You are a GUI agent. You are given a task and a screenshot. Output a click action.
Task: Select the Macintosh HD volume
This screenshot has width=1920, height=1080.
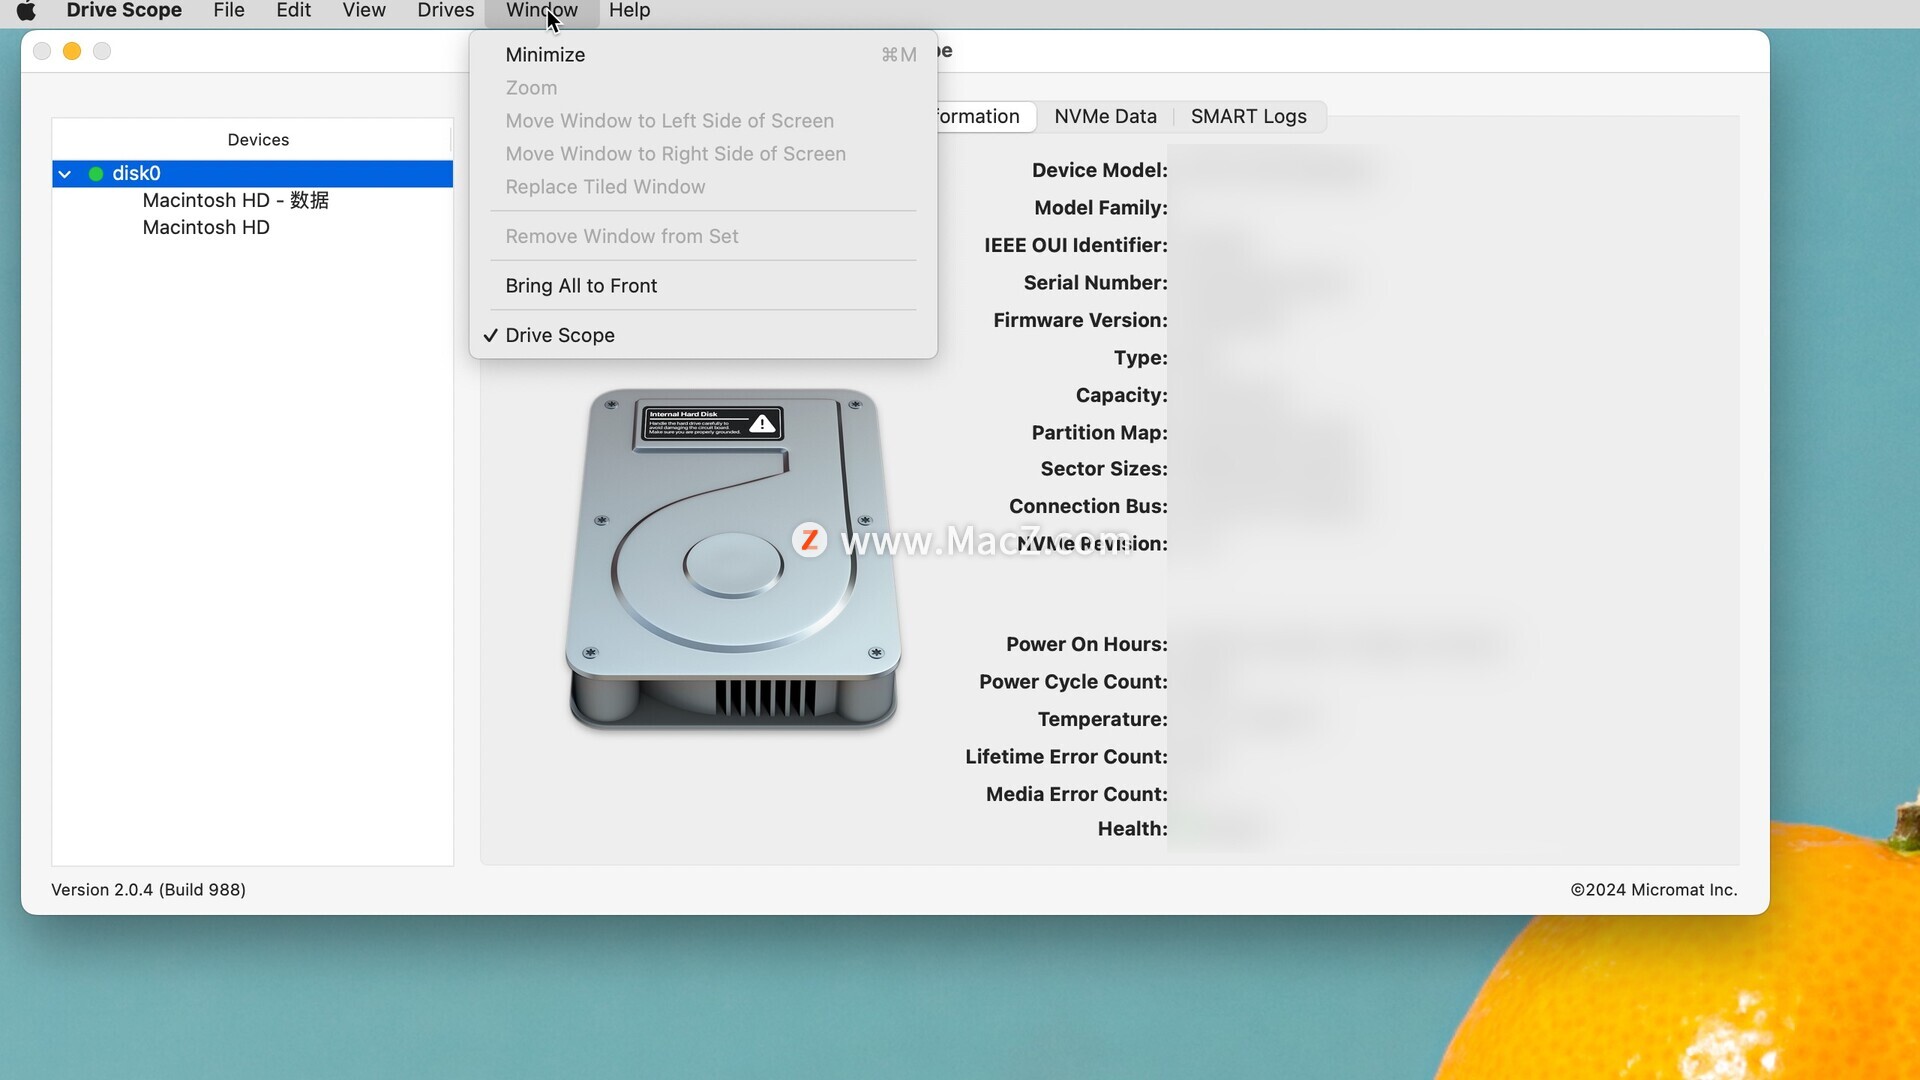pos(206,228)
